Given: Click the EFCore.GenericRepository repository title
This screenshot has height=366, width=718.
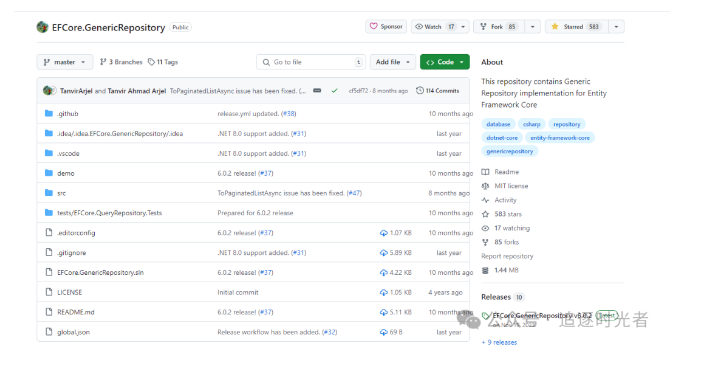Looking at the screenshot, I should 109,27.
